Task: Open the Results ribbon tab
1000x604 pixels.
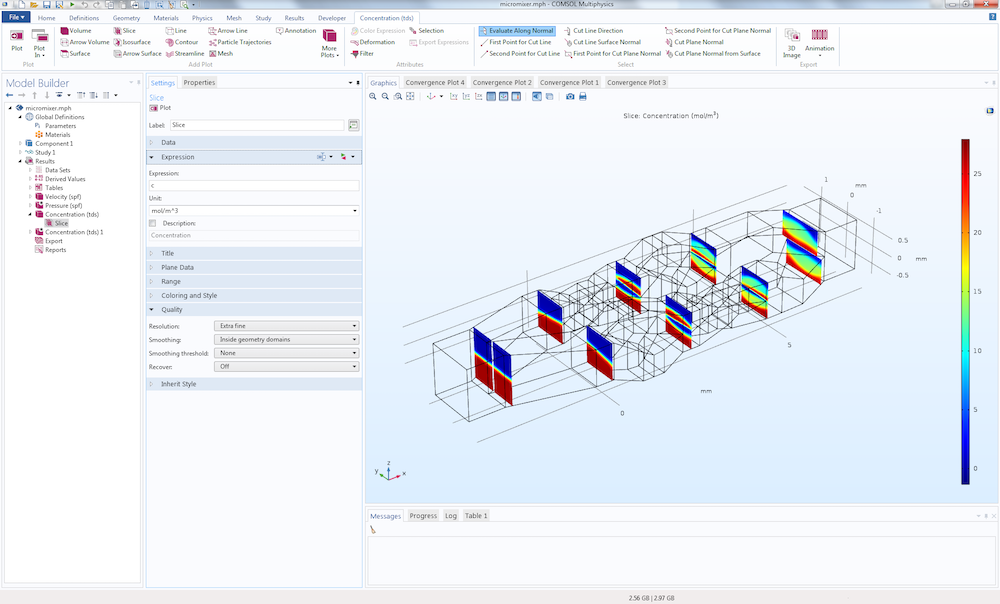Action: (x=294, y=18)
